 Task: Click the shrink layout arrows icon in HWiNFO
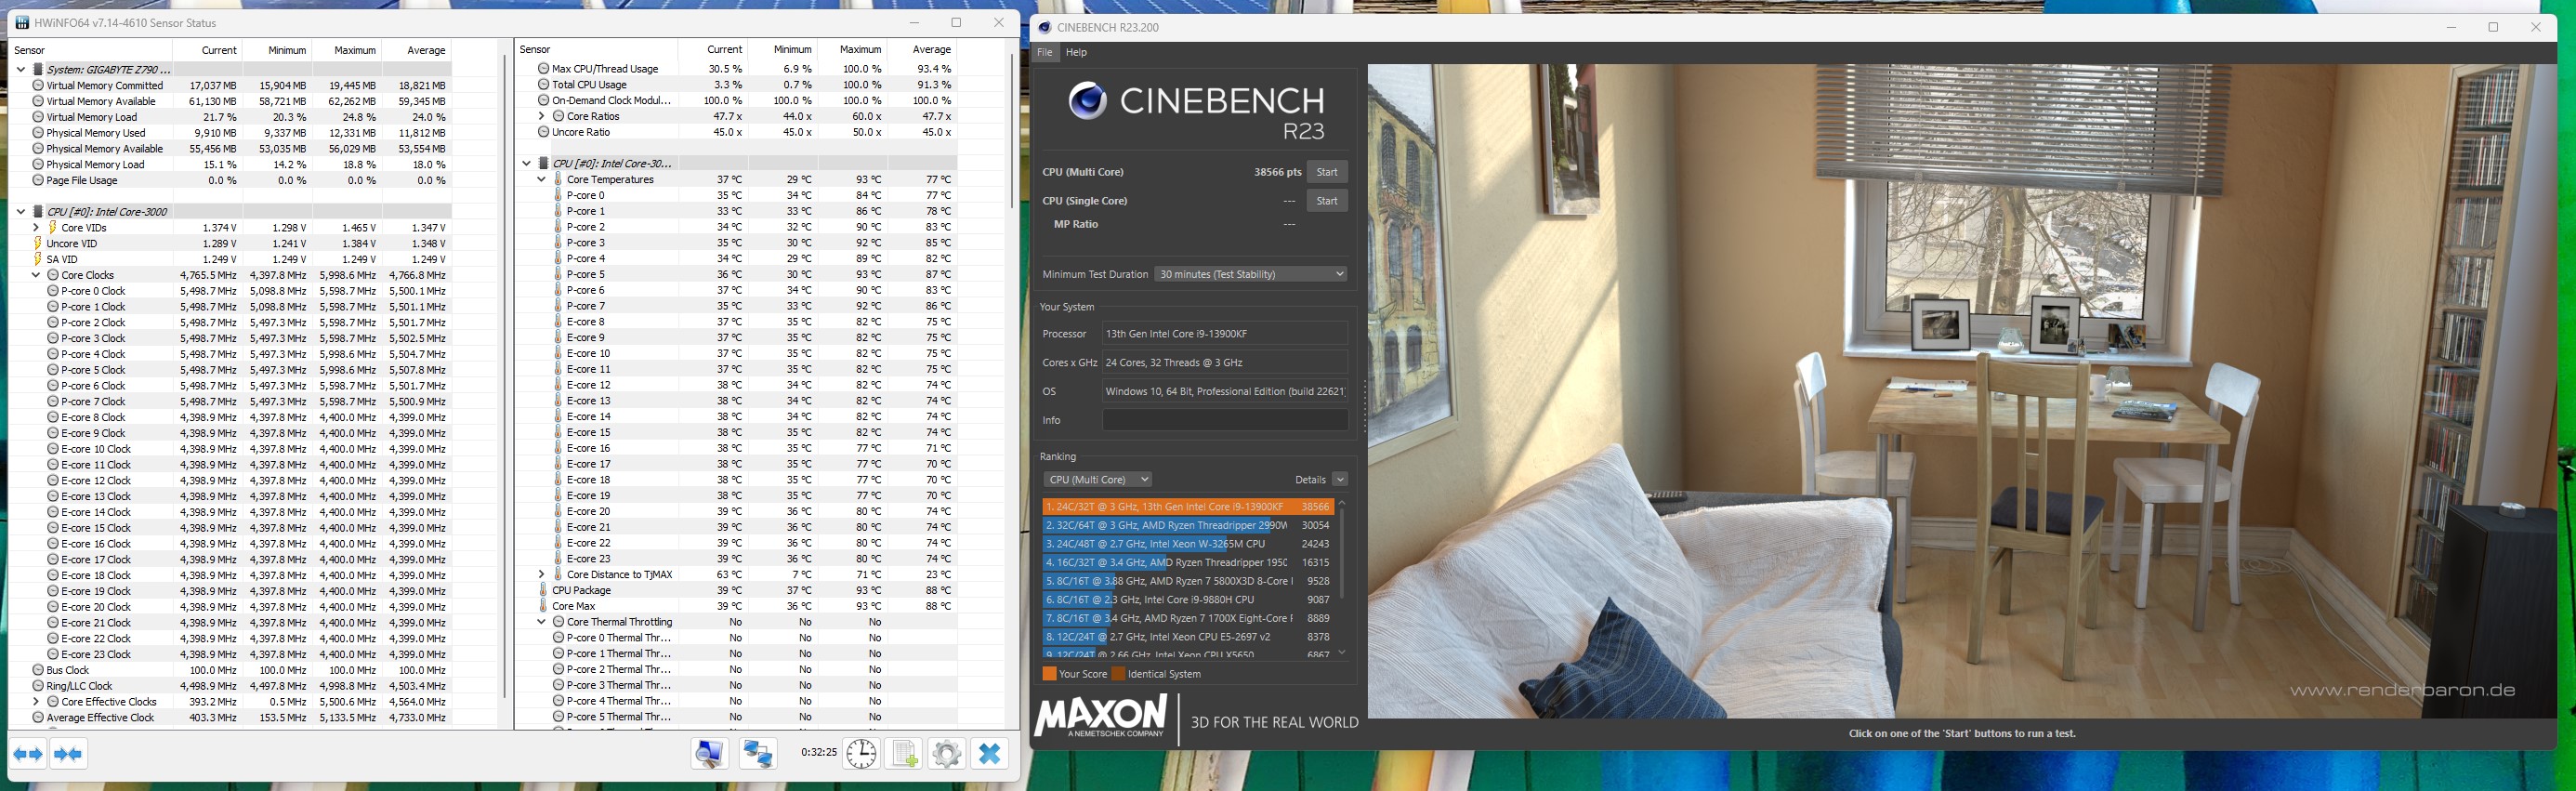click(x=68, y=754)
